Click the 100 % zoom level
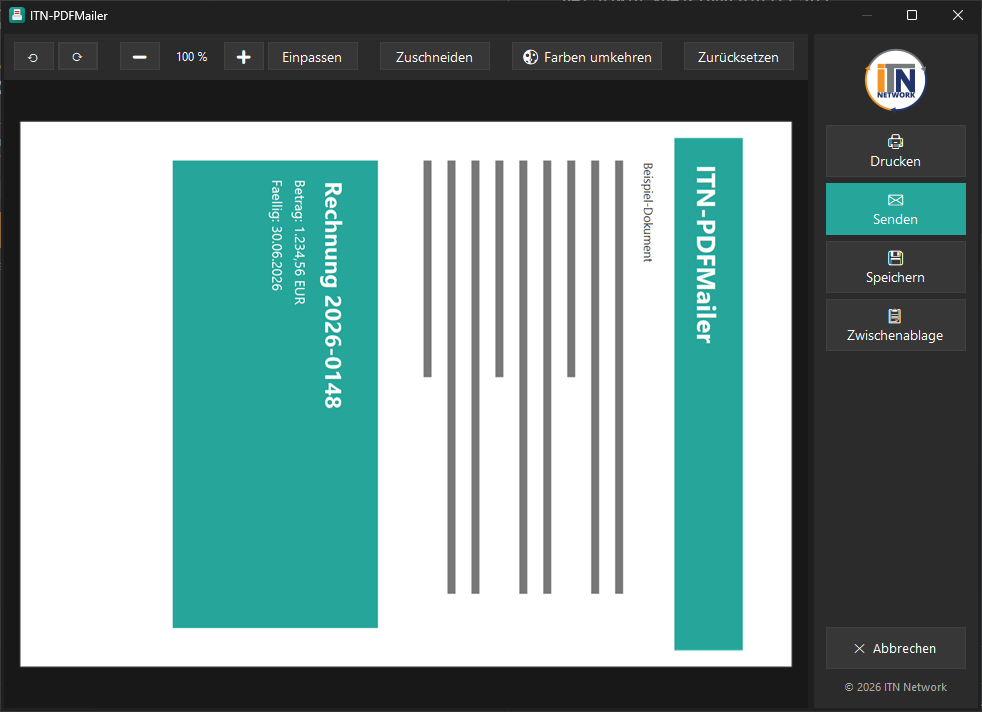Screen dimensions: 982x712 pyautogui.click(x=192, y=57)
